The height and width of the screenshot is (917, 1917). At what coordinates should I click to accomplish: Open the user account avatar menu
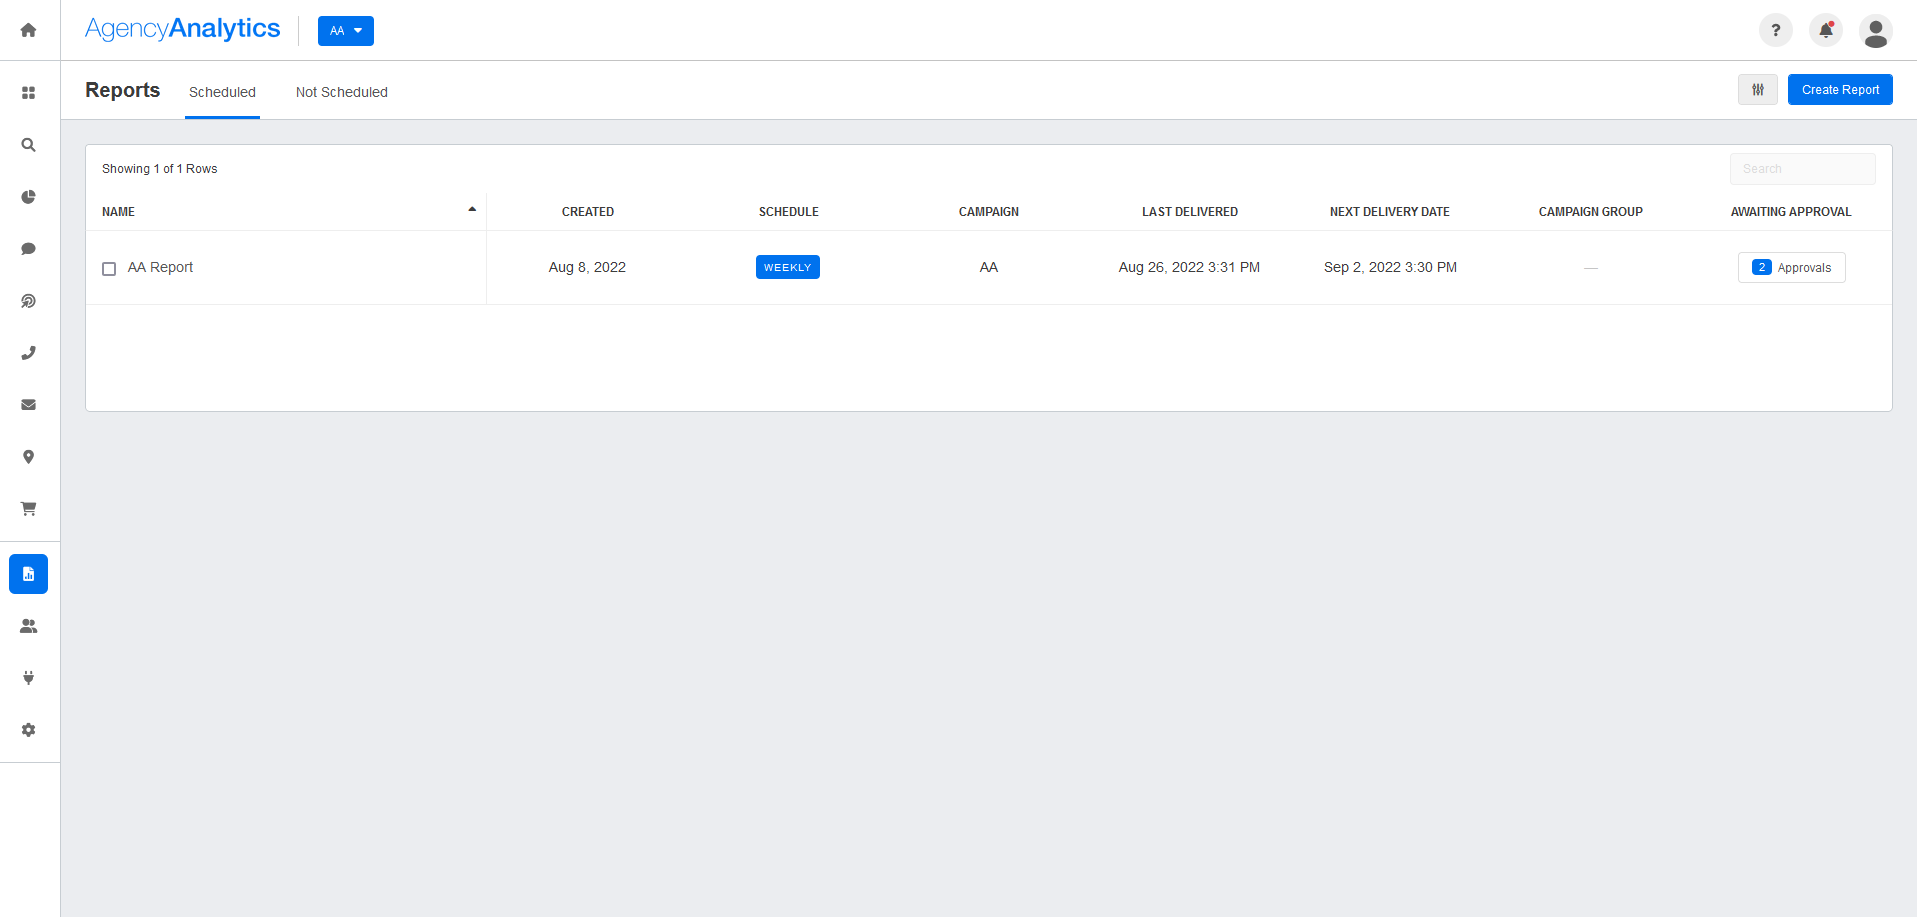click(1876, 31)
